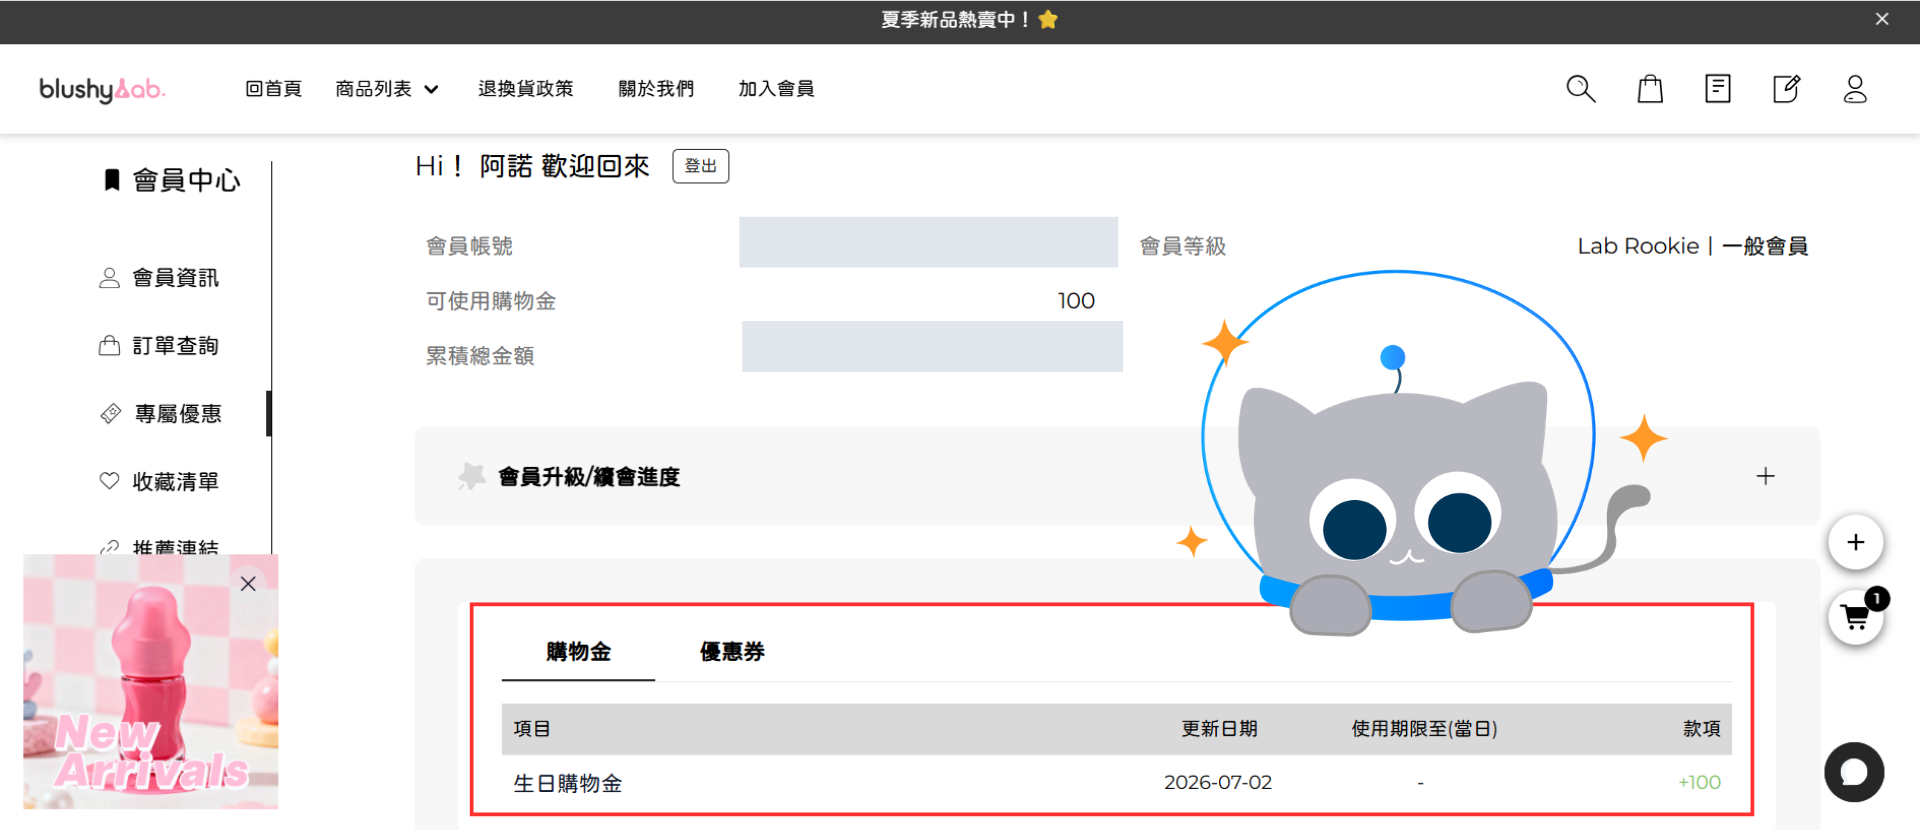The height and width of the screenshot is (830, 1920).
Task: Open 關於我們 page
Action: coord(656,89)
